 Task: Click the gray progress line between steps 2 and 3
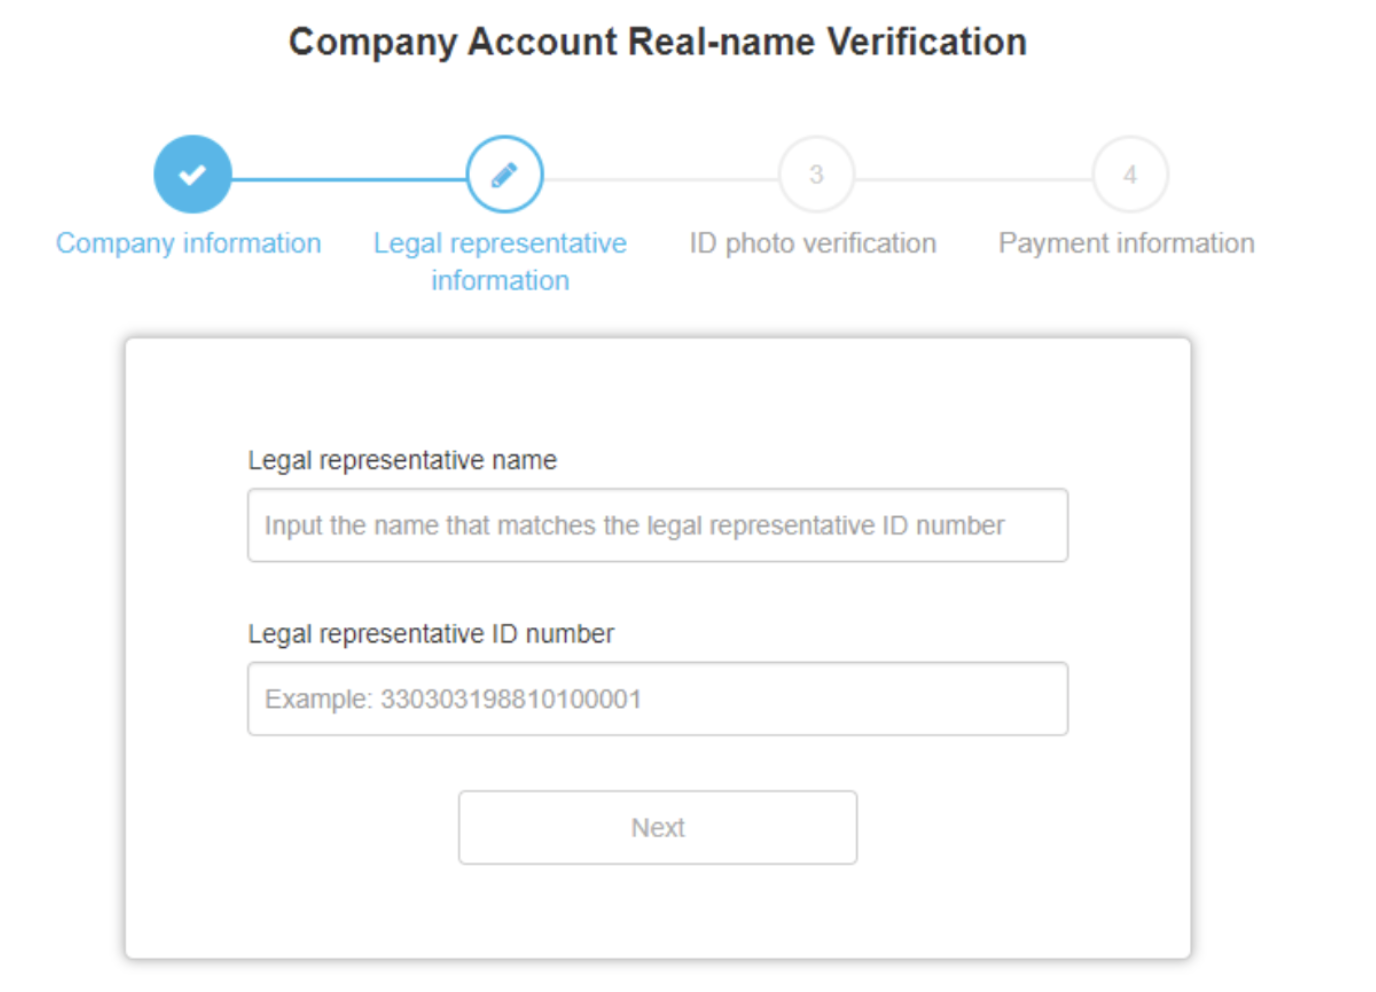(660, 180)
